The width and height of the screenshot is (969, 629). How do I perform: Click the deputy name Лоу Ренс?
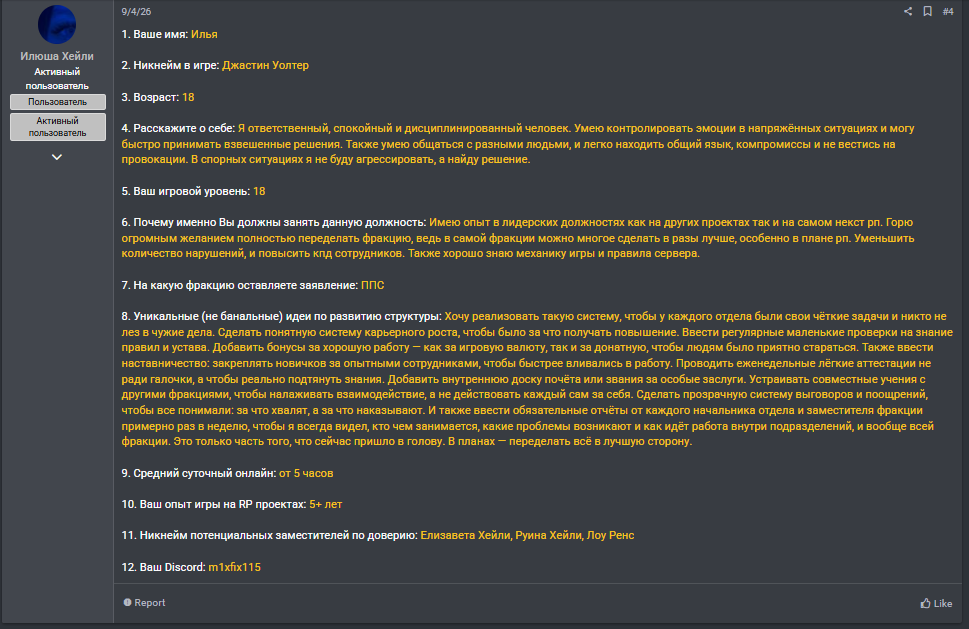tap(610, 535)
